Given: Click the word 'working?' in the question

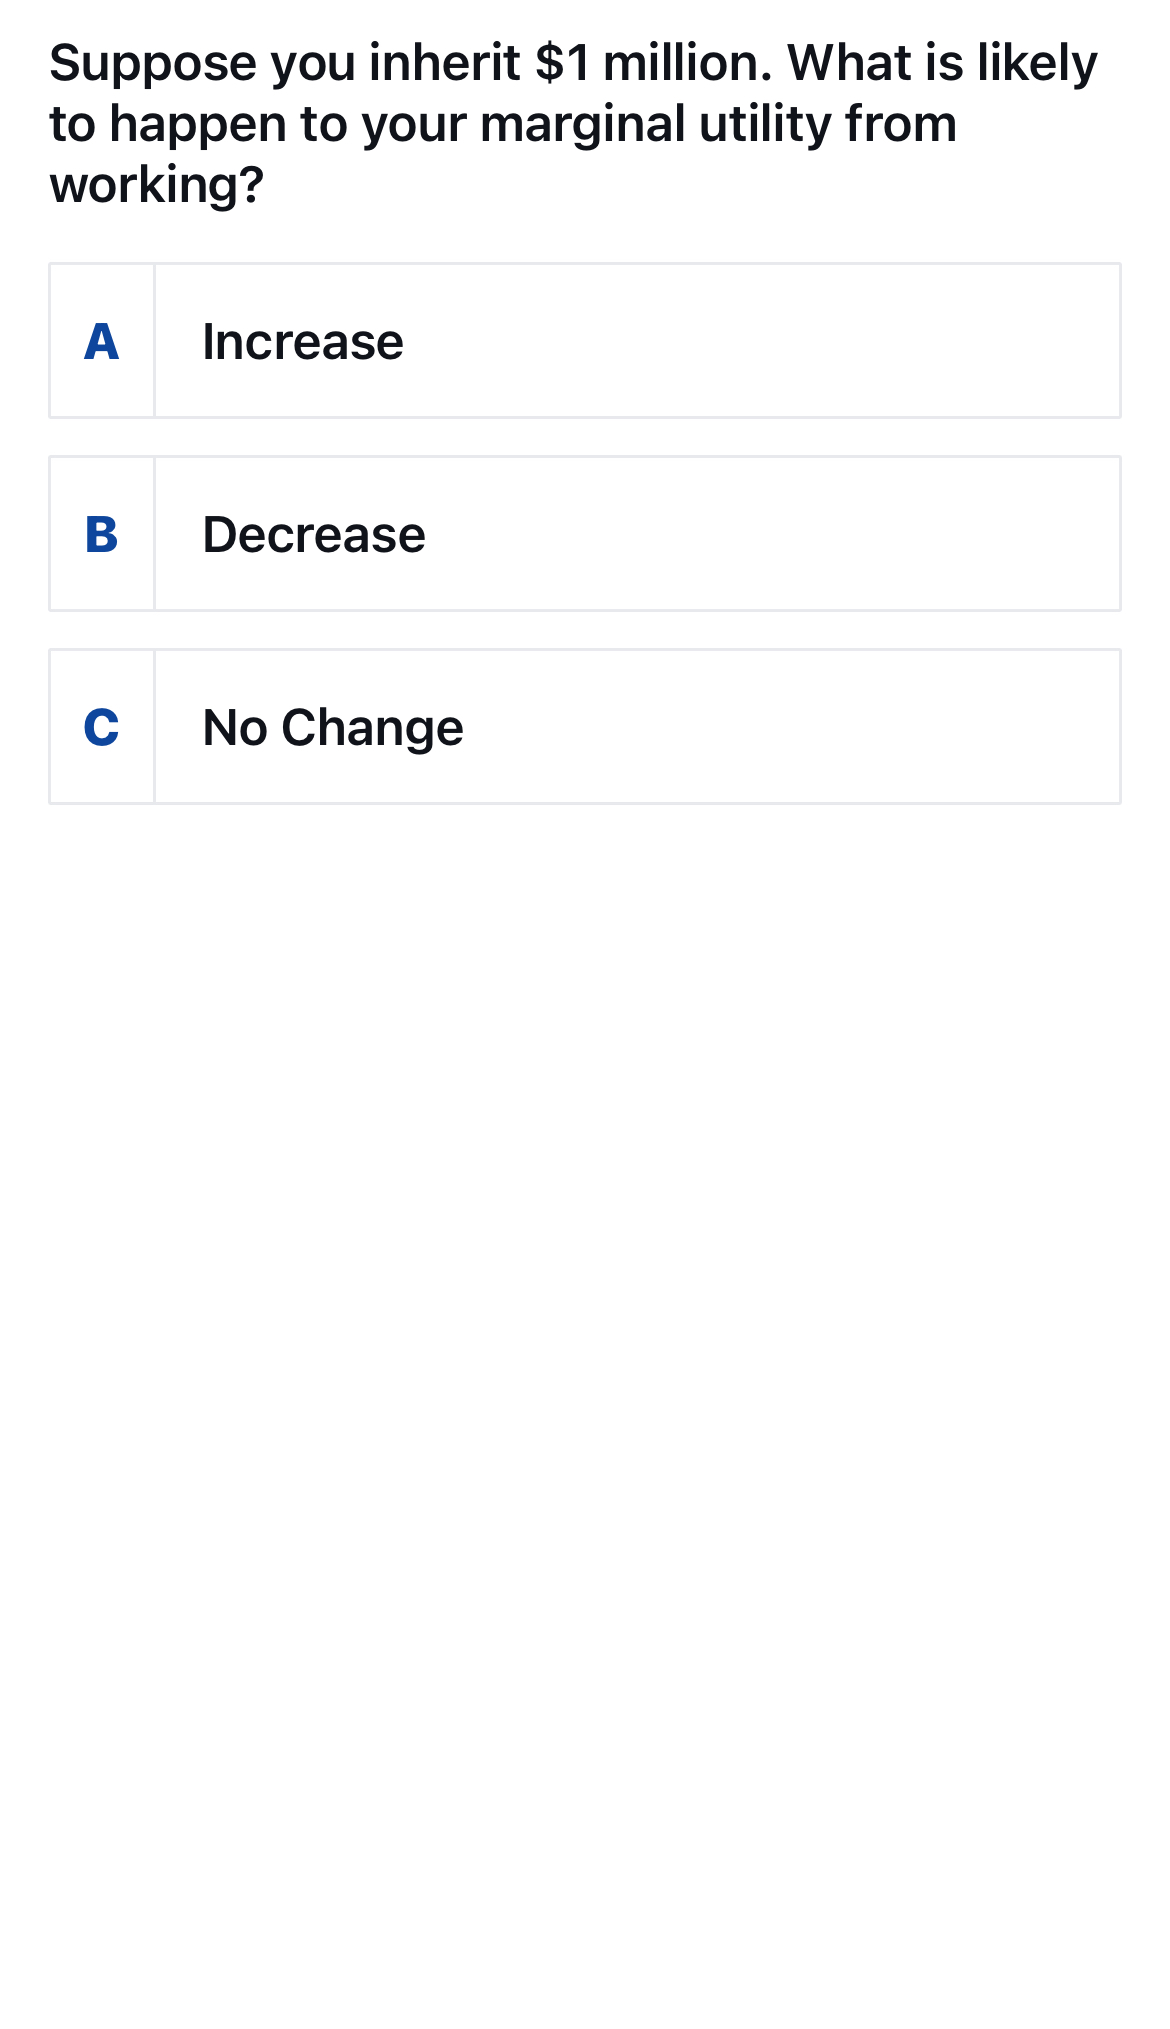Looking at the screenshot, I should pyautogui.click(x=157, y=186).
